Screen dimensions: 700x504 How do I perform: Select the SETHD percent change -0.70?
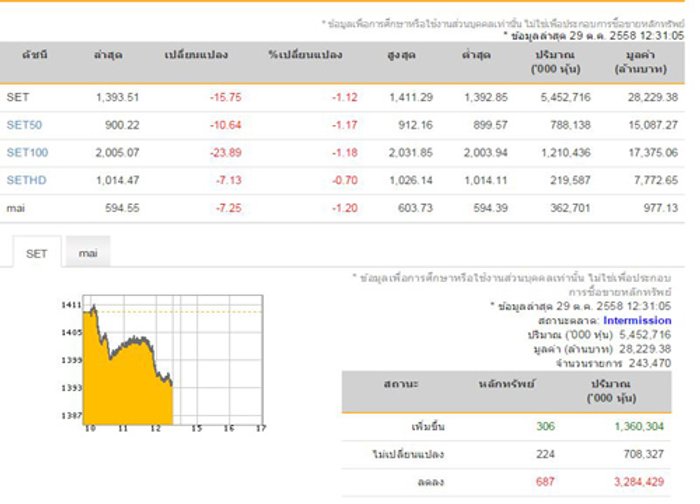(x=344, y=180)
